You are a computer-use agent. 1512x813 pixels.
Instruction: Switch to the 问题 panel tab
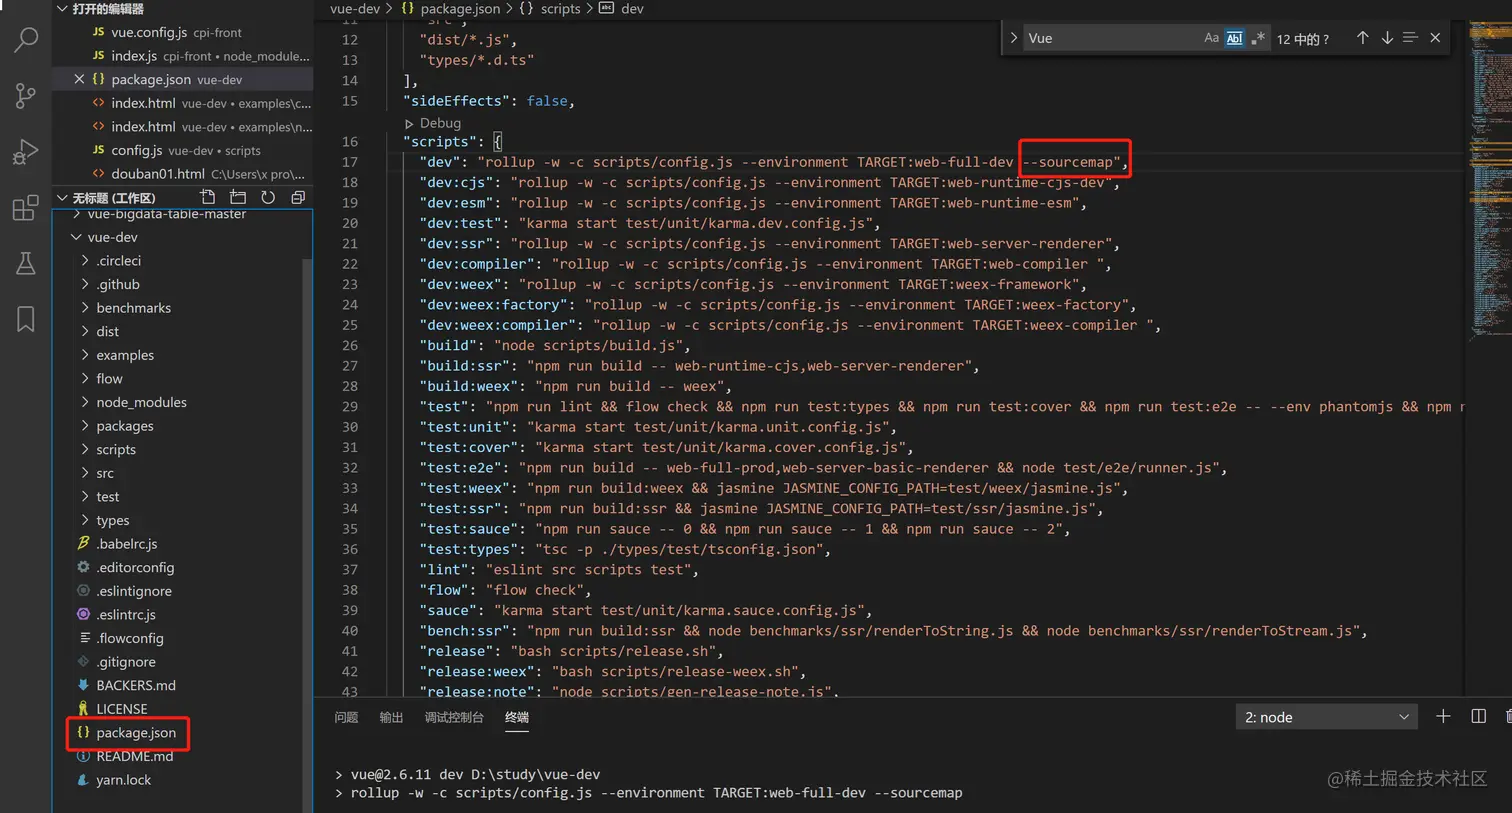pyautogui.click(x=346, y=717)
